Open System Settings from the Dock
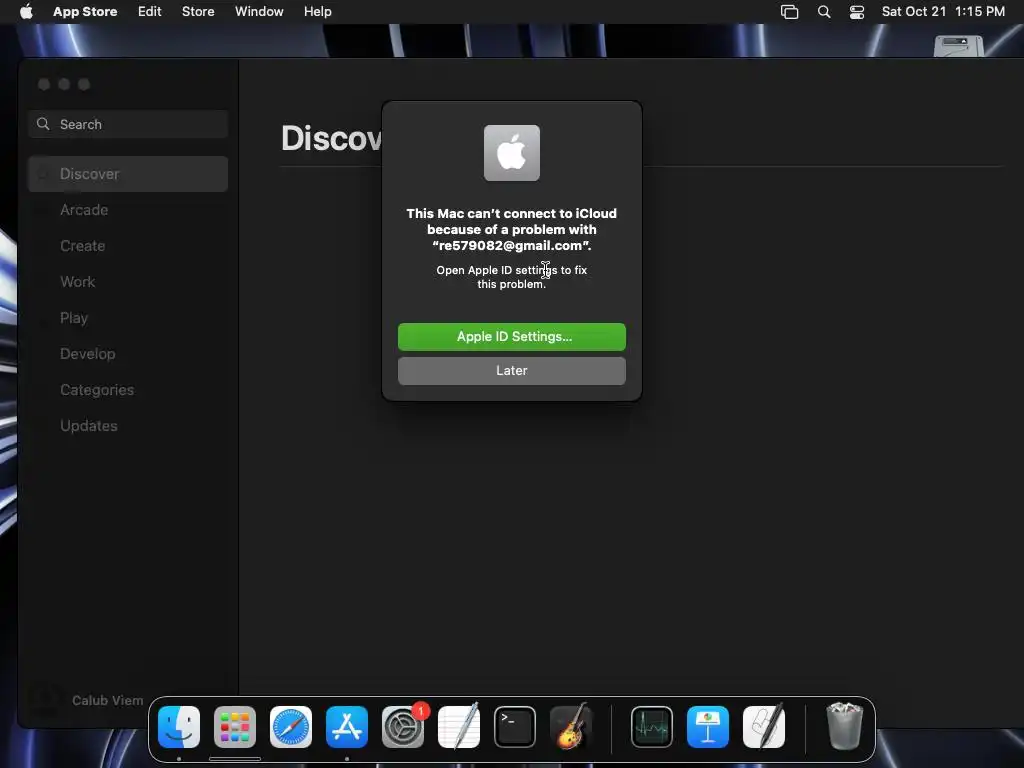The image size is (1024, 768). coord(403,727)
